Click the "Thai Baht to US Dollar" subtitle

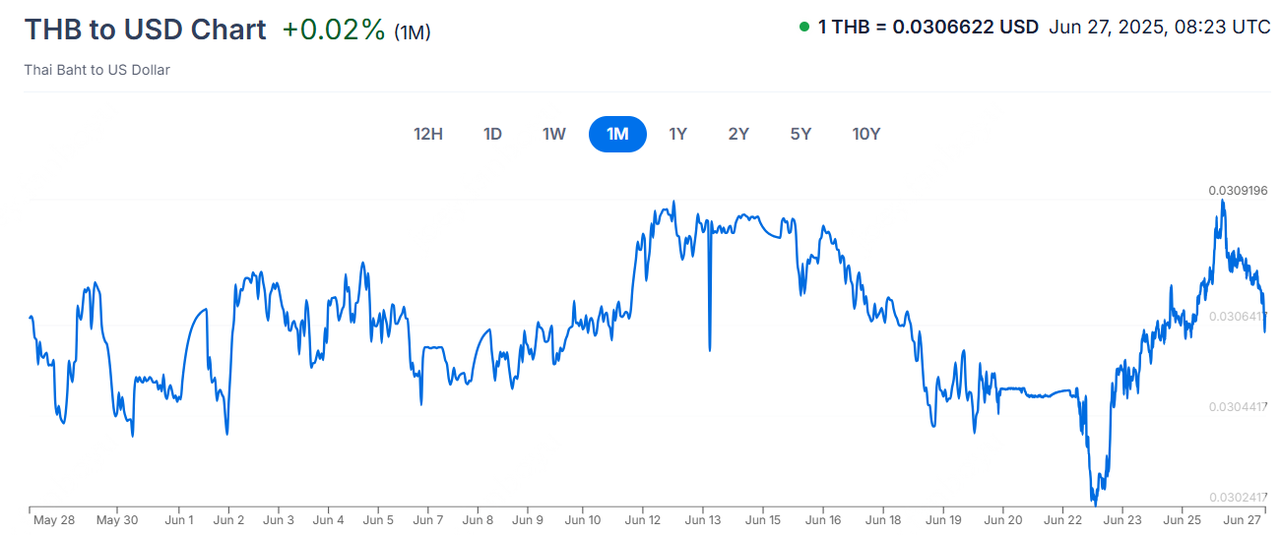click(x=97, y=70)
